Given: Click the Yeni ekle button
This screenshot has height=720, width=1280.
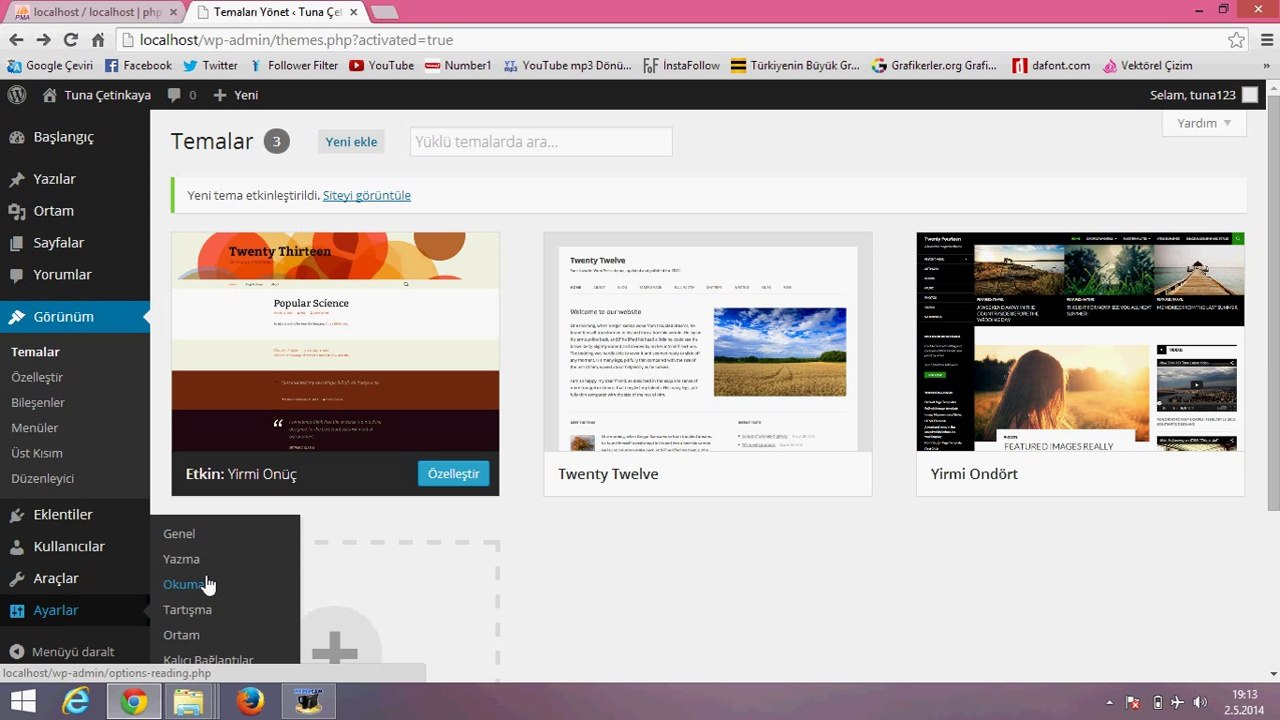Looking at the screenshot, I should click(x=351, y=142).
